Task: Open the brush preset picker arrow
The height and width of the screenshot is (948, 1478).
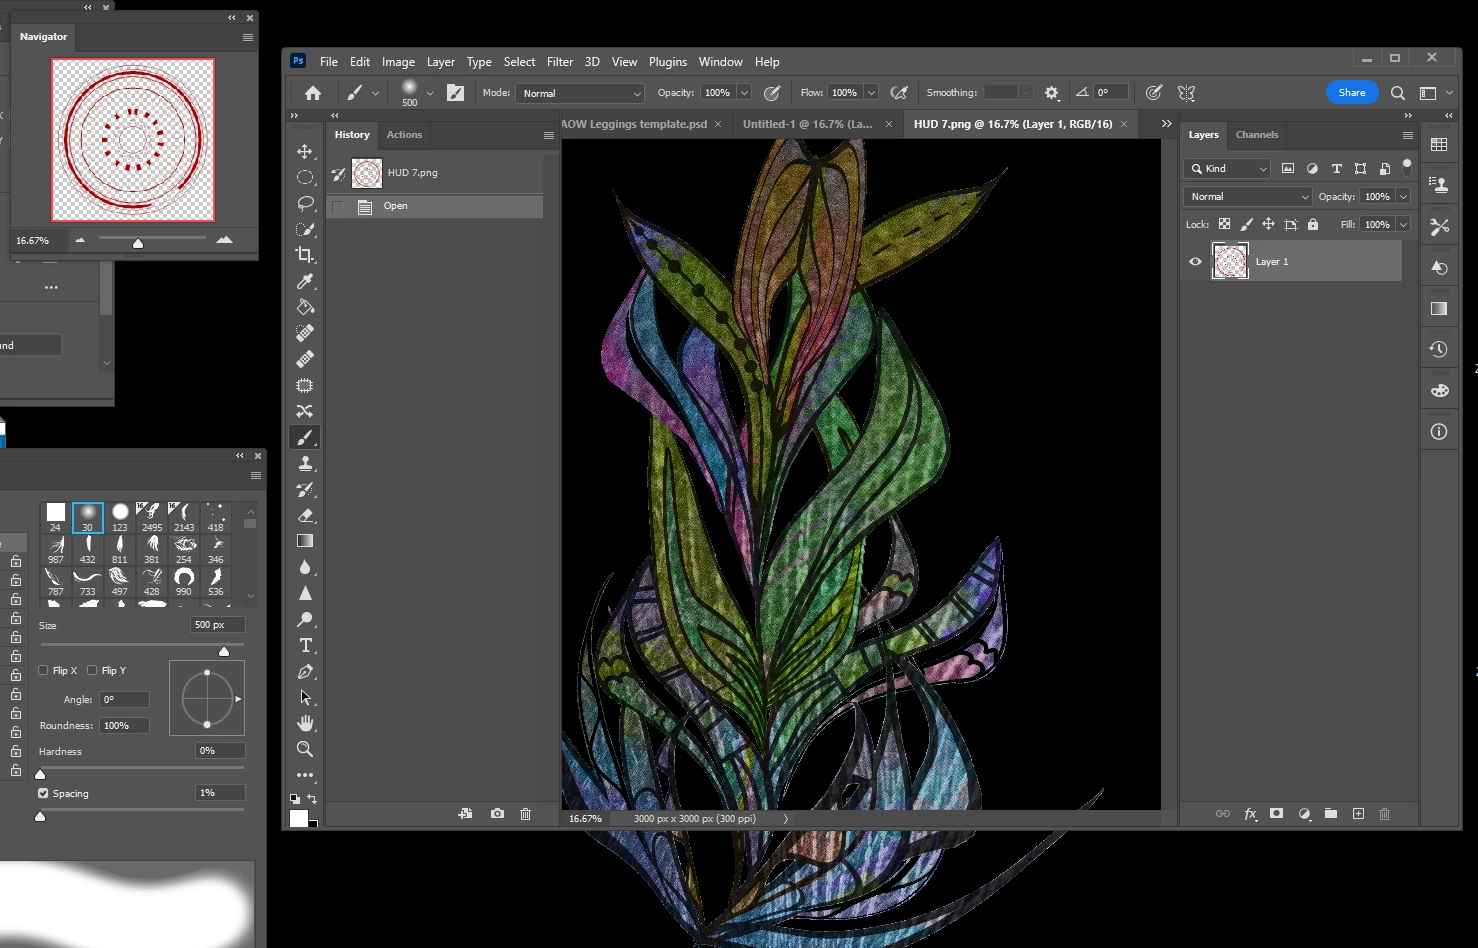Action: (x=430, y=93)
